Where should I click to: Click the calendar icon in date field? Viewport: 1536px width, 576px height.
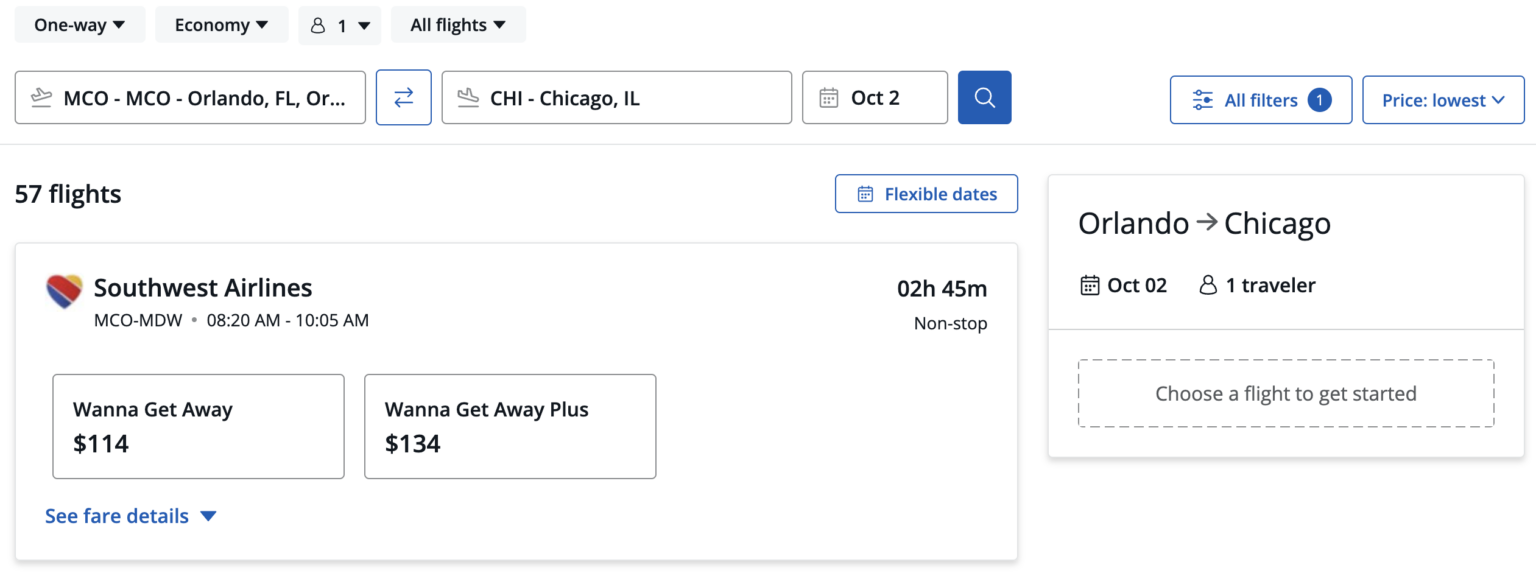click(x=828, y=98)
